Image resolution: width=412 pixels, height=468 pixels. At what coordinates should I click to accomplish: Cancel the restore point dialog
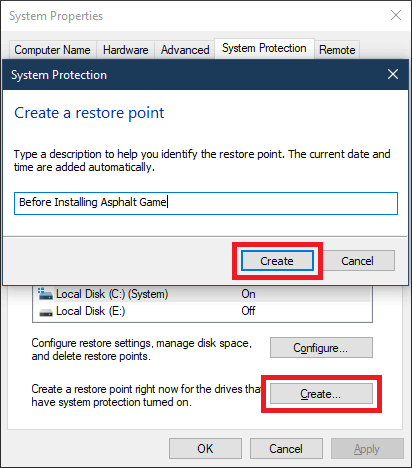pyautogui.click(x=359, y=261)
